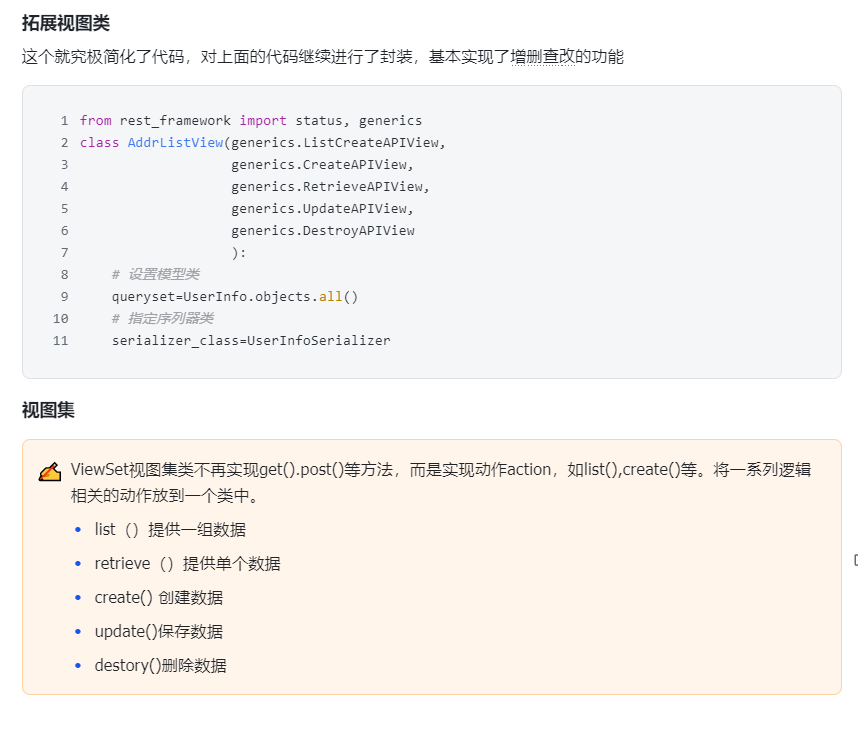Click the list() bullet item
The height and width of the screenshot is (735, 858).
(x=170, y=530)
